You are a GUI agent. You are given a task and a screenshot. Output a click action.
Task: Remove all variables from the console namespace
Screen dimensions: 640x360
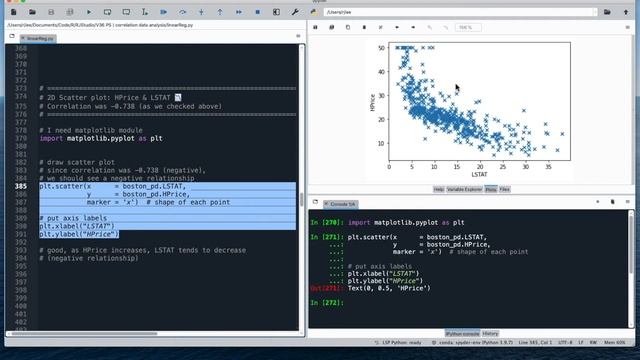pyautogui.click(x=612, y=202)
